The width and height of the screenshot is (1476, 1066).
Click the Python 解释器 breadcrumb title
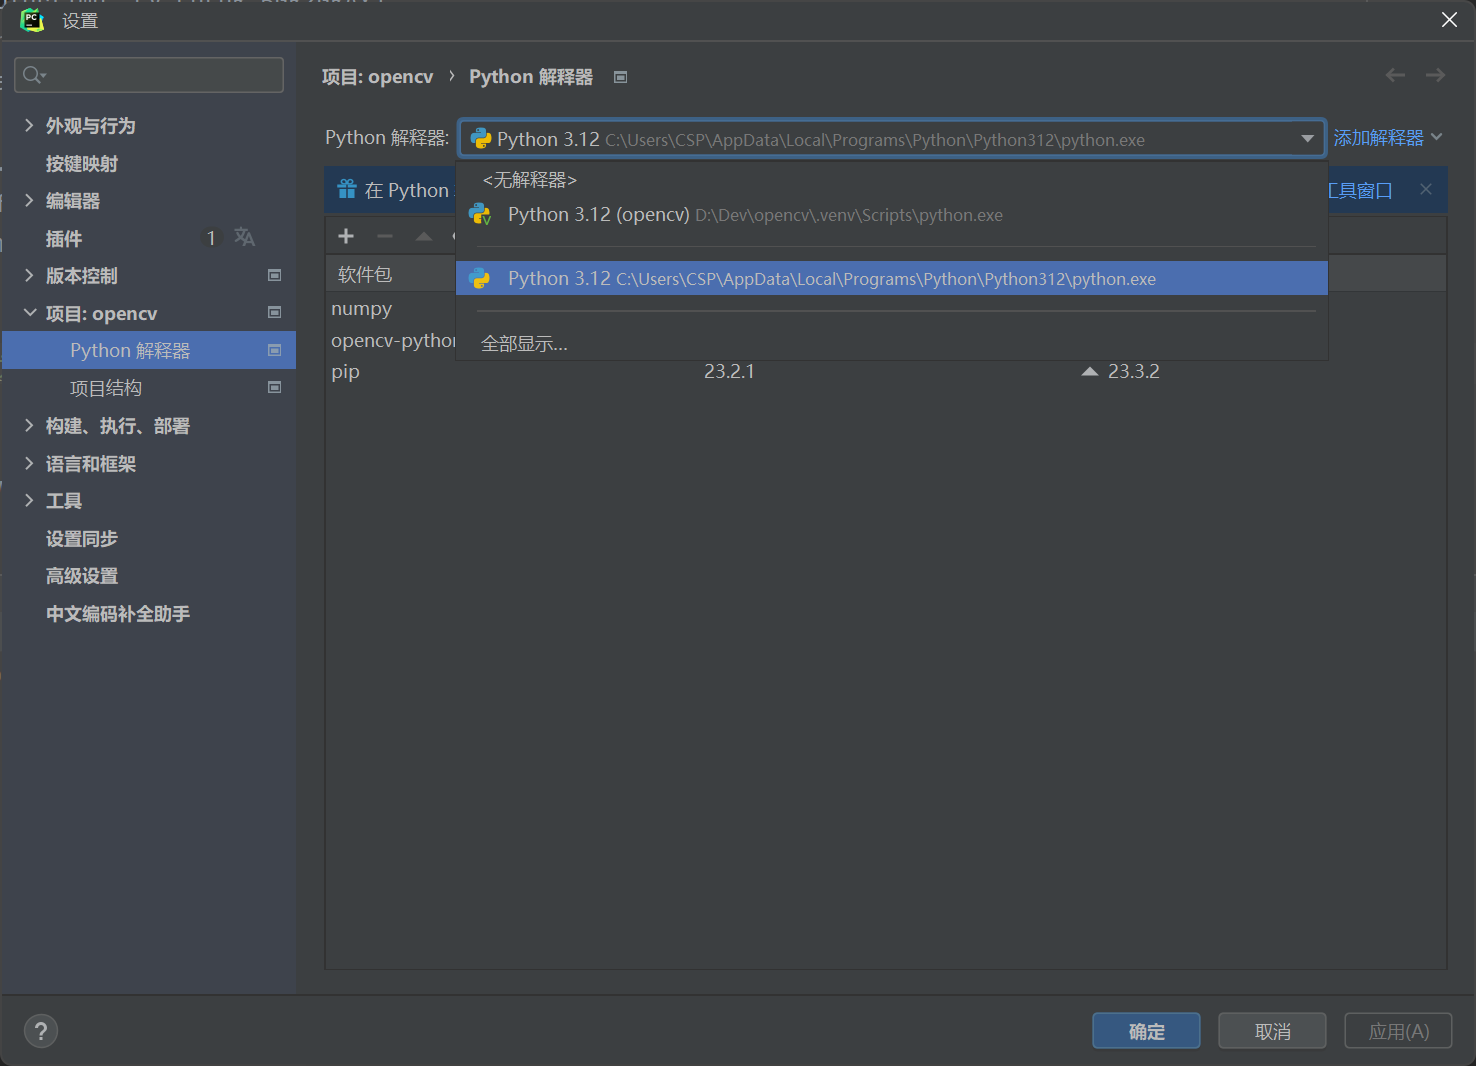click(531, 77)
